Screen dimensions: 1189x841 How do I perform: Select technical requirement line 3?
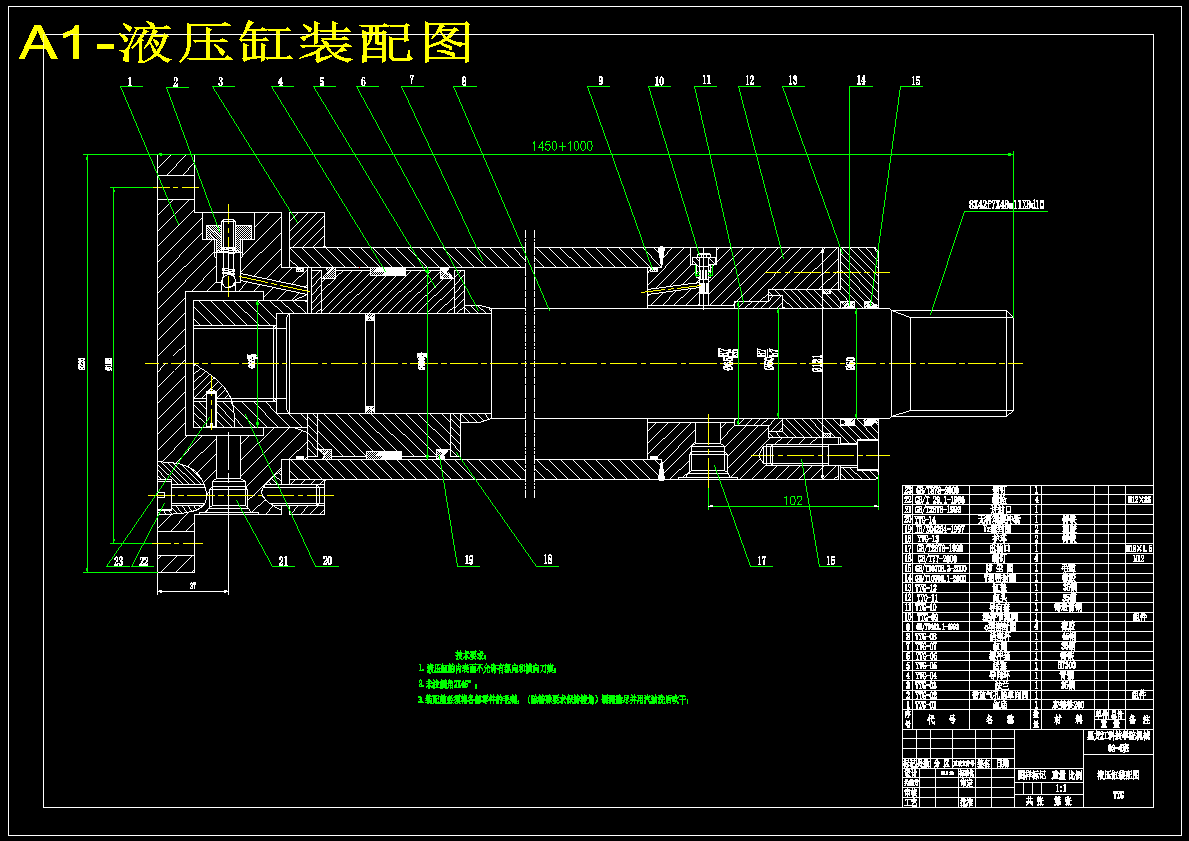tap(554, 700)
